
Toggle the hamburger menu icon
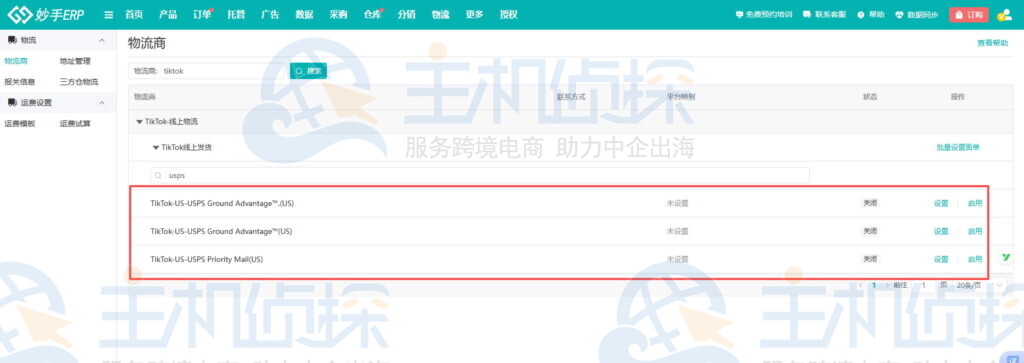click(108, 15)
